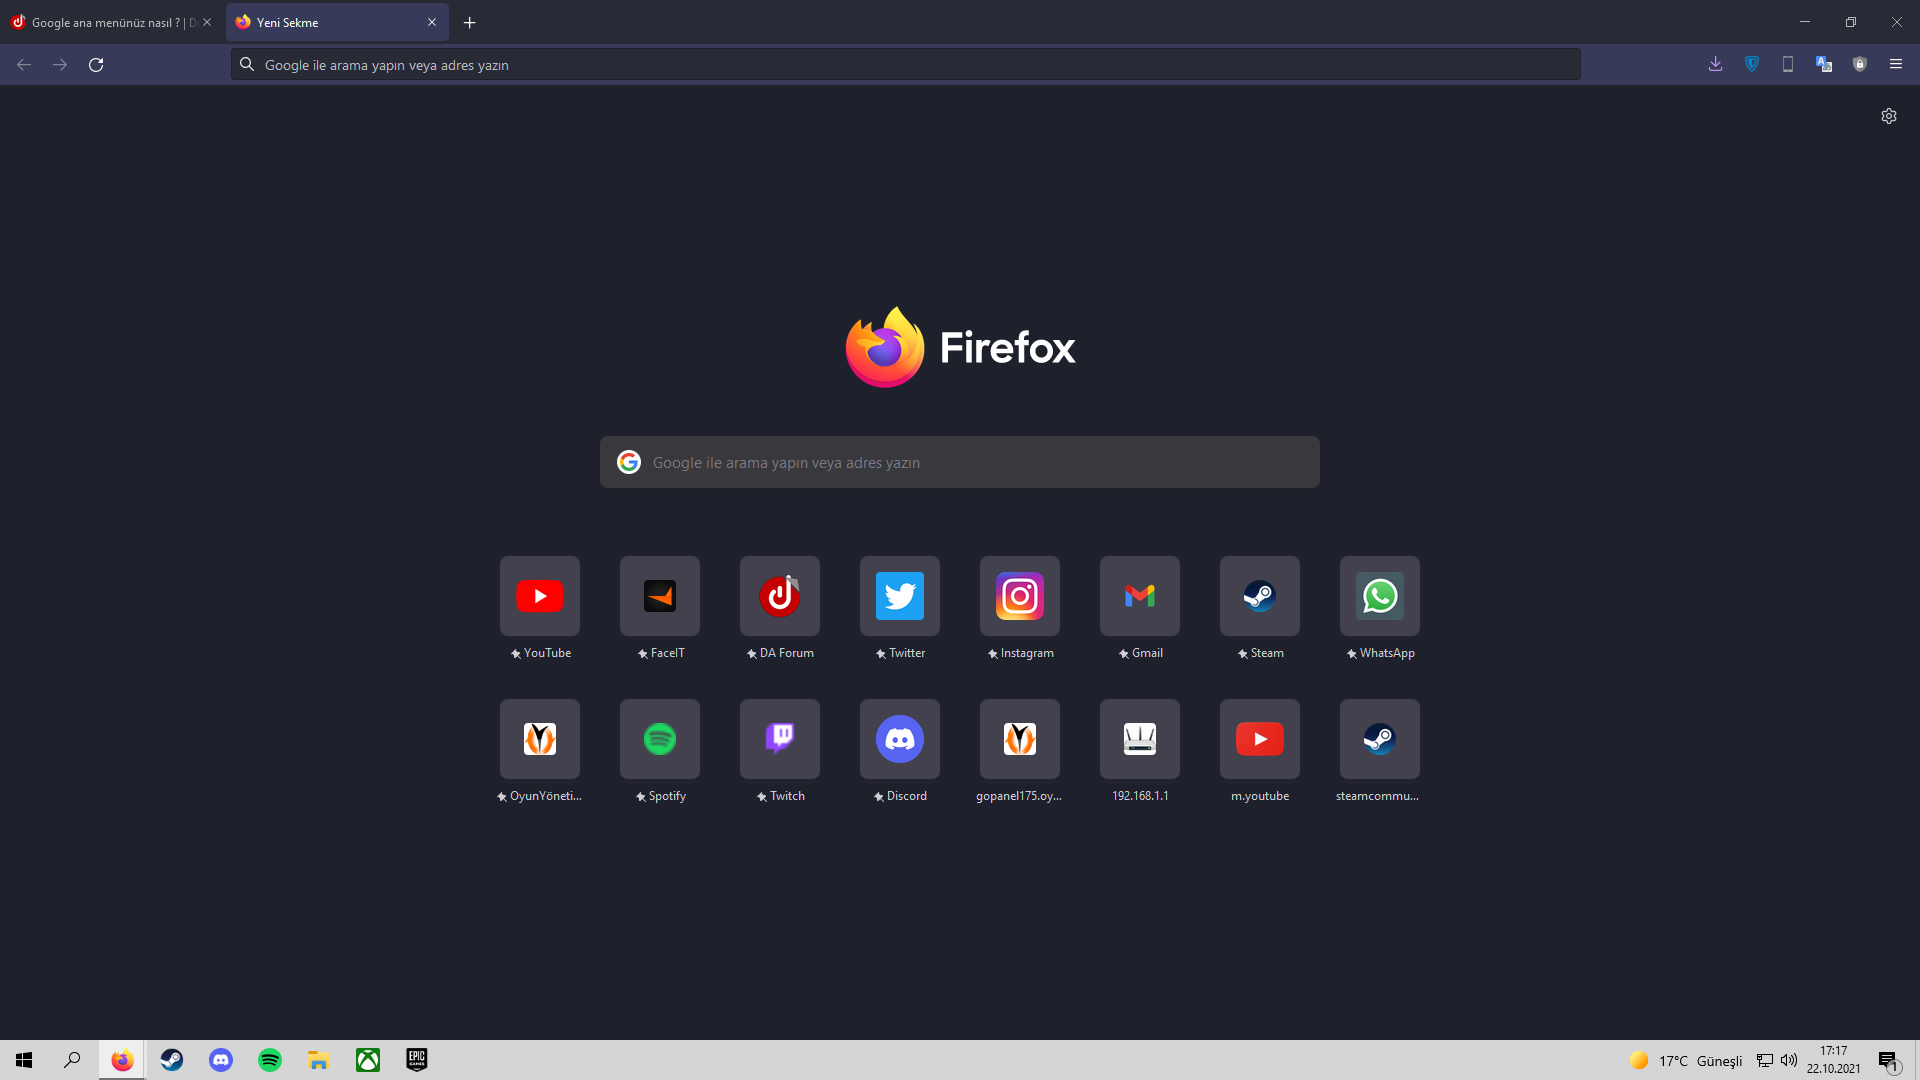Viewport: 1920px width, 1080px height.
Task: Click the weather widget 17°C Güneşli
Action: pyautogui.click(x=1686, y=1060)
